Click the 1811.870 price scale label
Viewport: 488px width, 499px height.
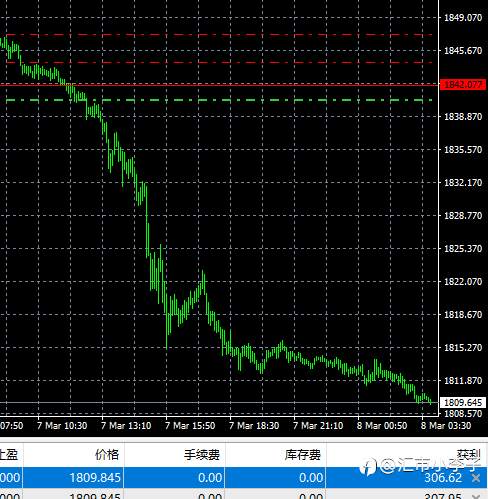463,381
